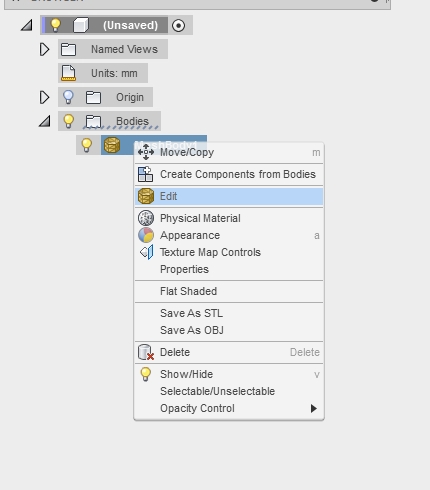Toggle the mesh body visibility lightbulb

point(87,145)
